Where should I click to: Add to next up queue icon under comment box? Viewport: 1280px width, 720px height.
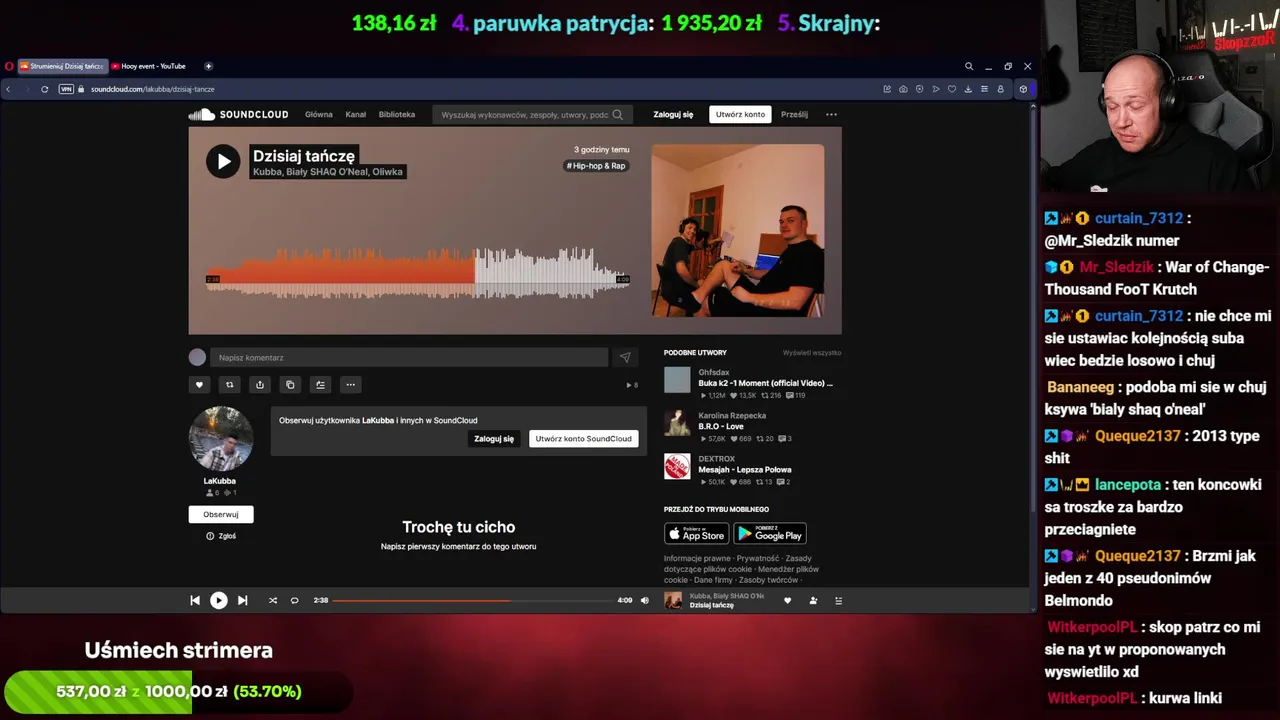click(320, 384)
